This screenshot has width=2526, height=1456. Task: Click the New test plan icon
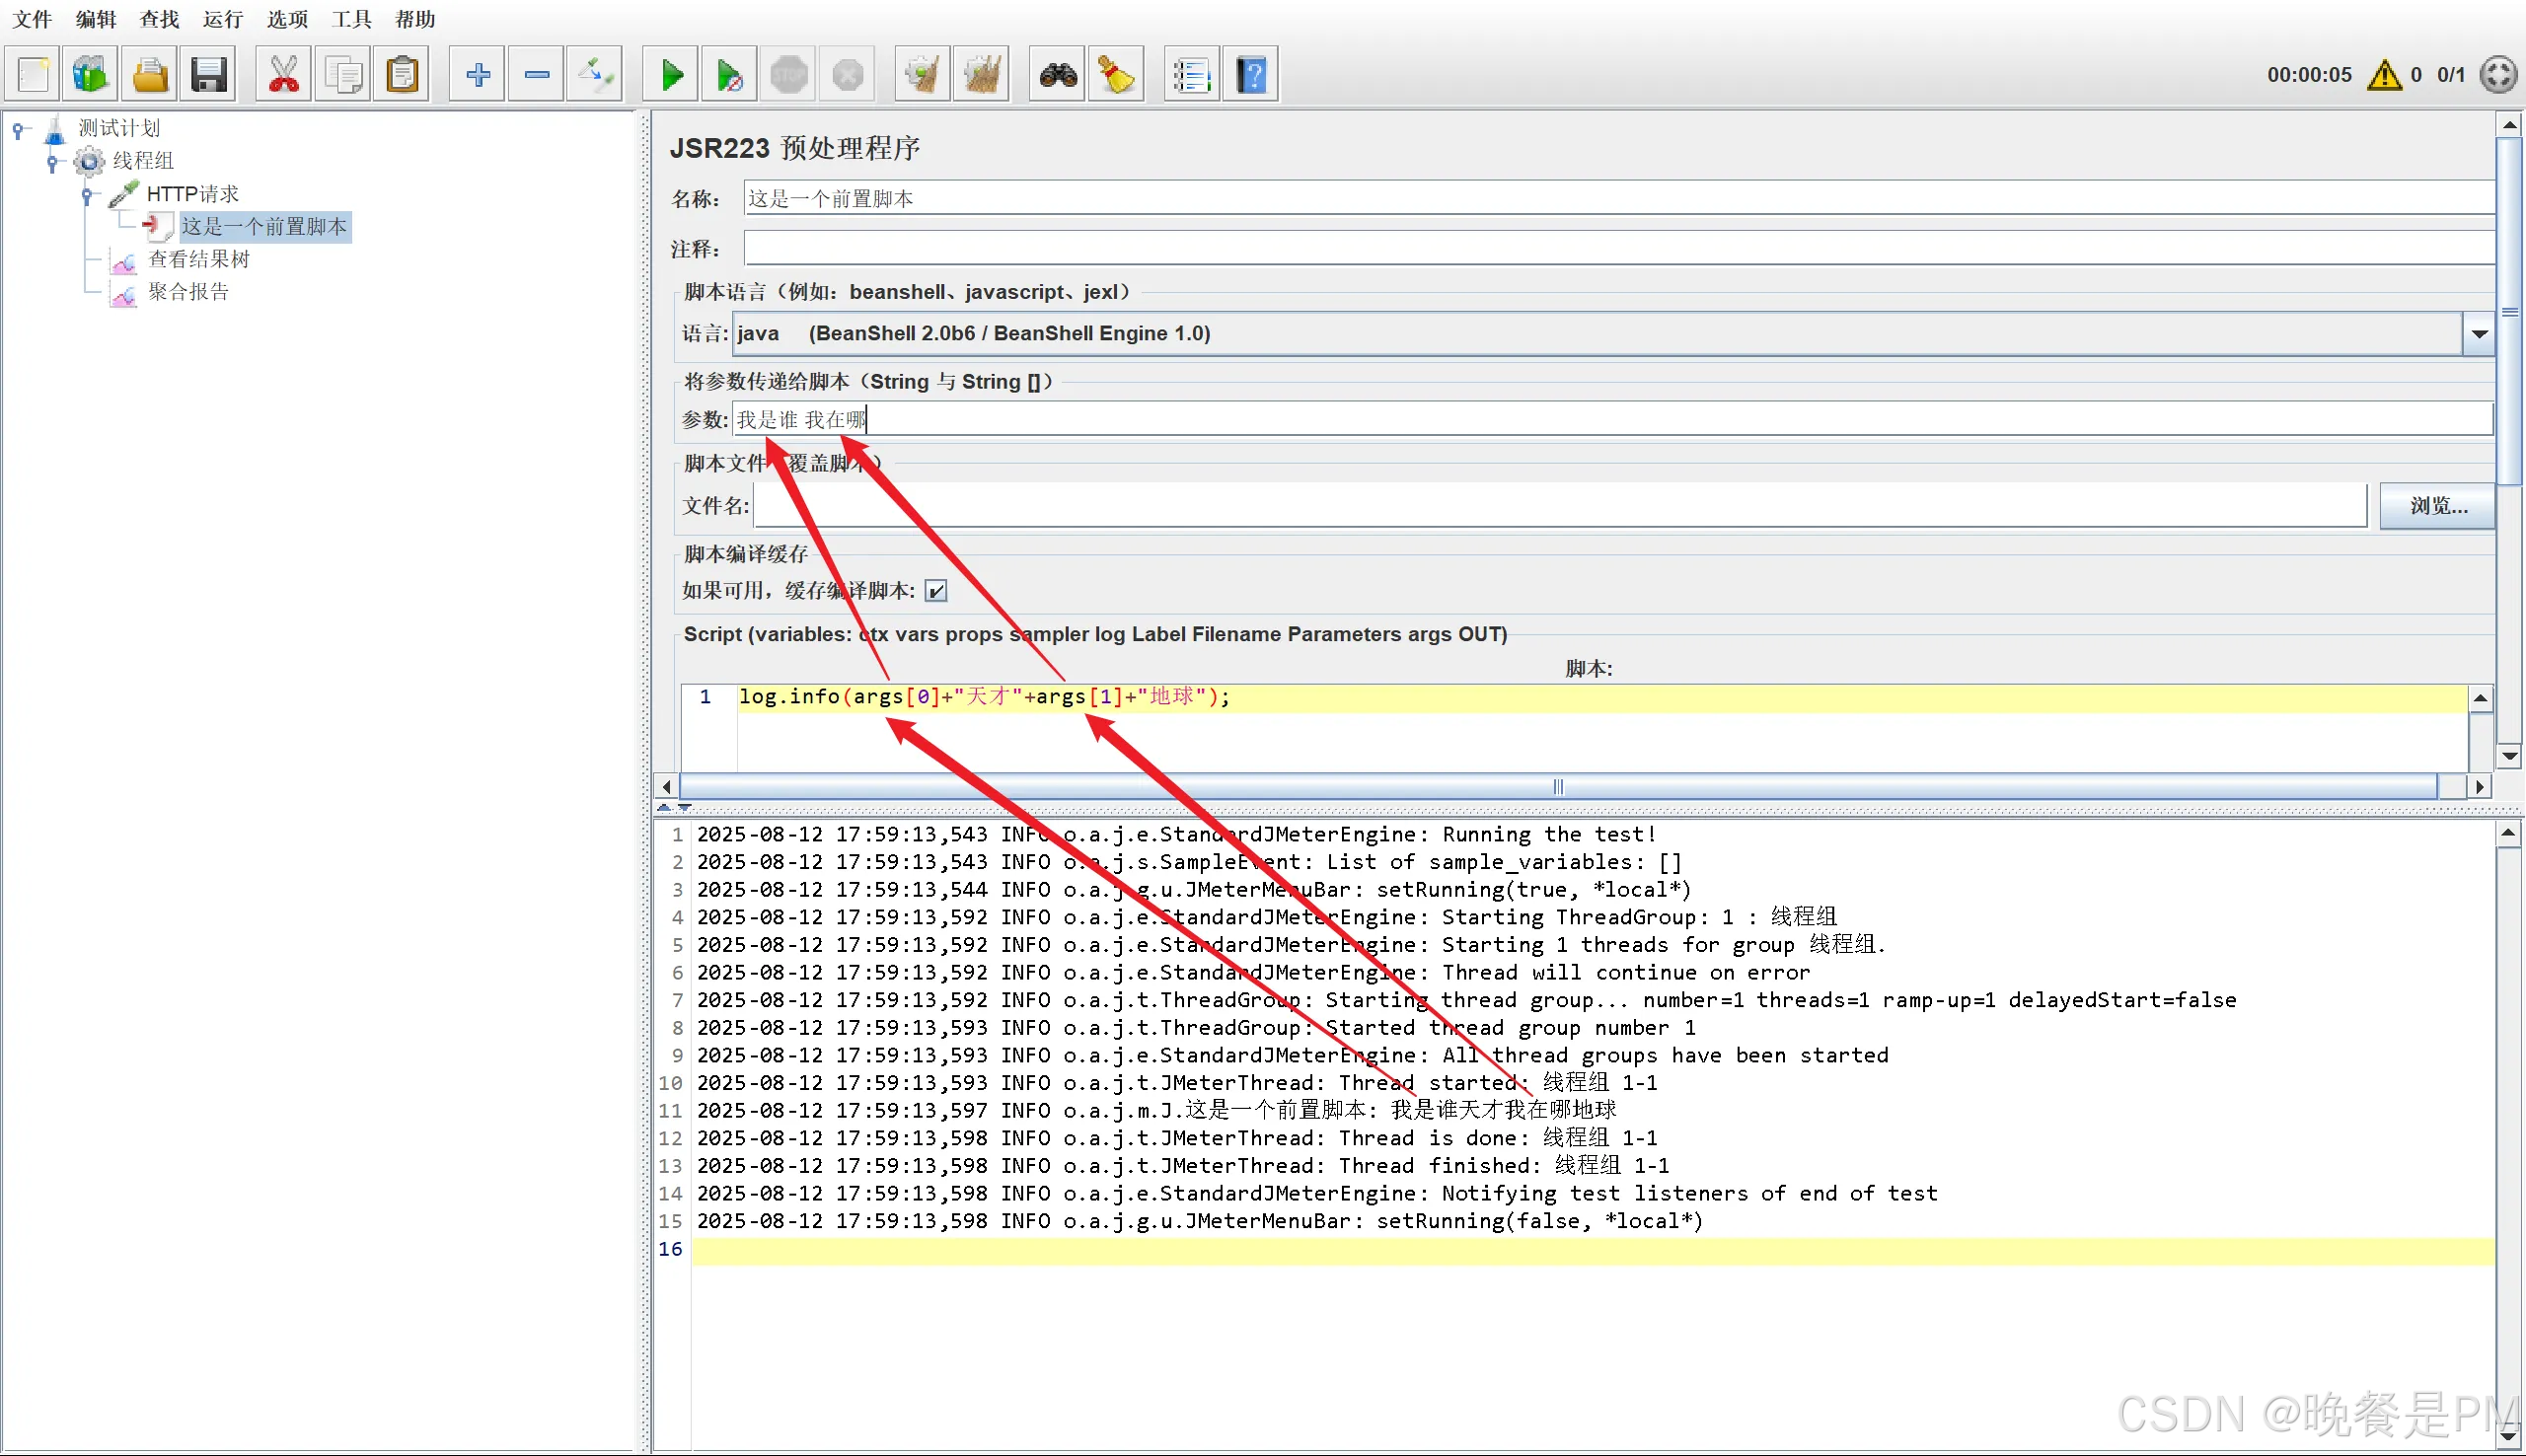point(33,75)
